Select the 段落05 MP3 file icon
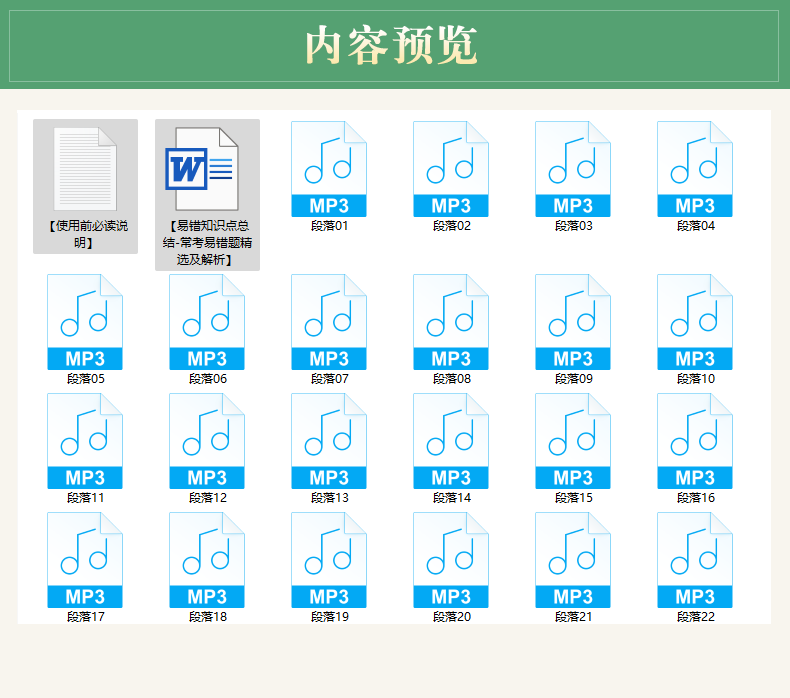Viewport: 790px width, 698px height. point(85,322)
